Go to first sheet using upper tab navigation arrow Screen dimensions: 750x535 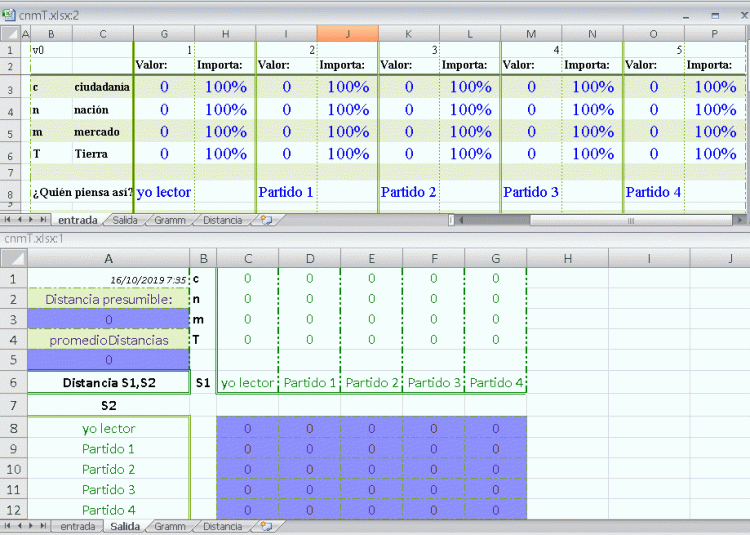pyautogui.click(x=8, y=220)
